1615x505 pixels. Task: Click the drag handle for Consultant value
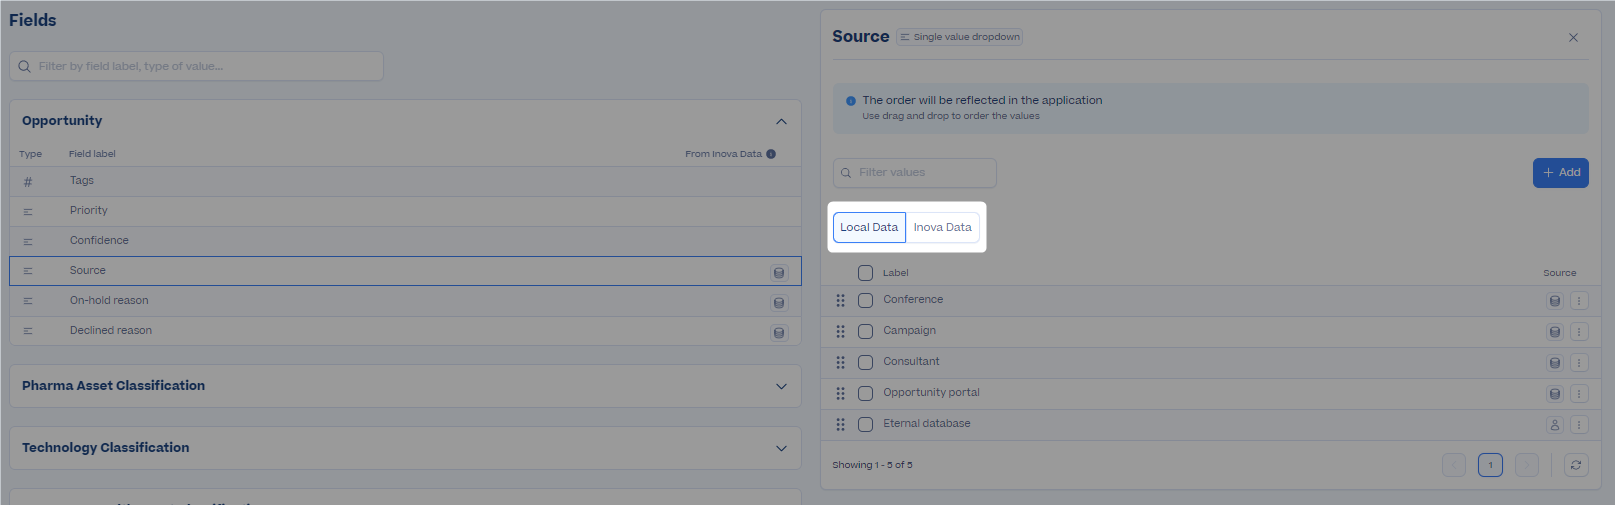pos(841,363)
